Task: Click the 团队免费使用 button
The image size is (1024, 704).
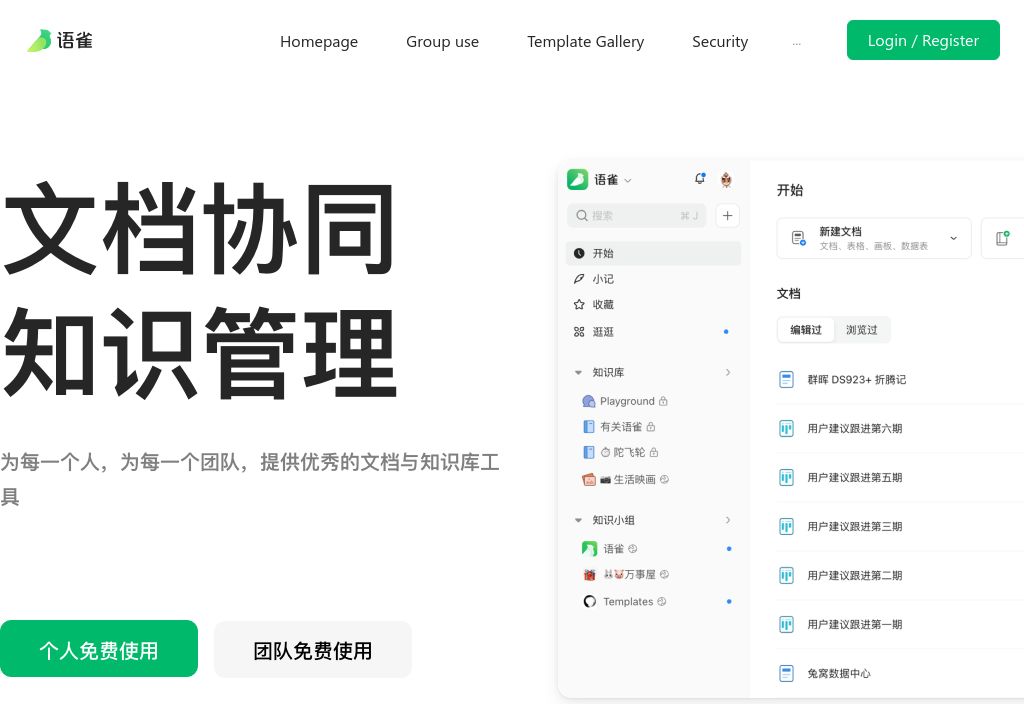Action: pyautogui.click(x=312, y=650)
